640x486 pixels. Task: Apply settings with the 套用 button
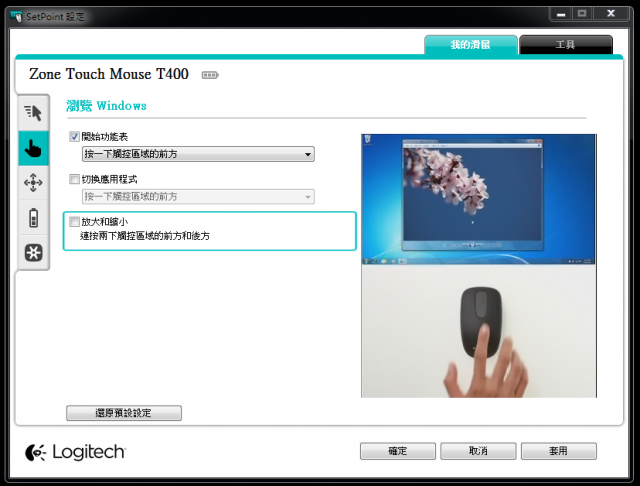(x=558, y=451)
